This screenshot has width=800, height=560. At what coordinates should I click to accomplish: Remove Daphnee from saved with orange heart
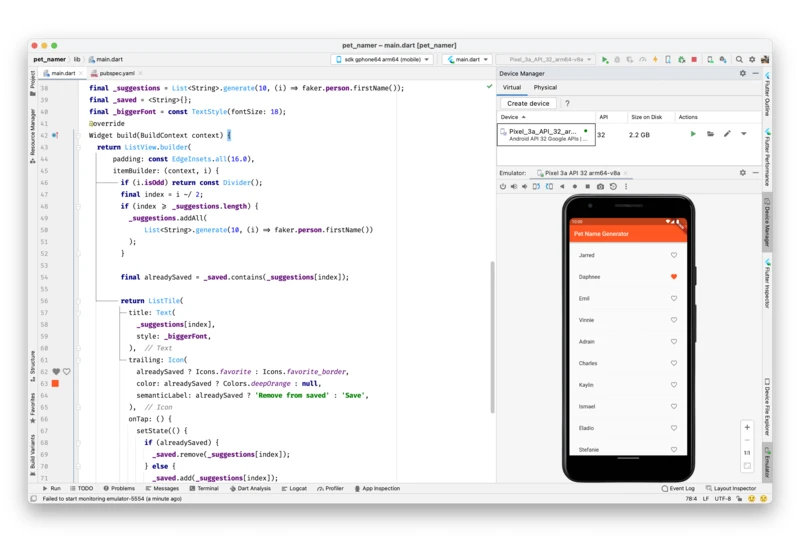click(x=673, y=276)
